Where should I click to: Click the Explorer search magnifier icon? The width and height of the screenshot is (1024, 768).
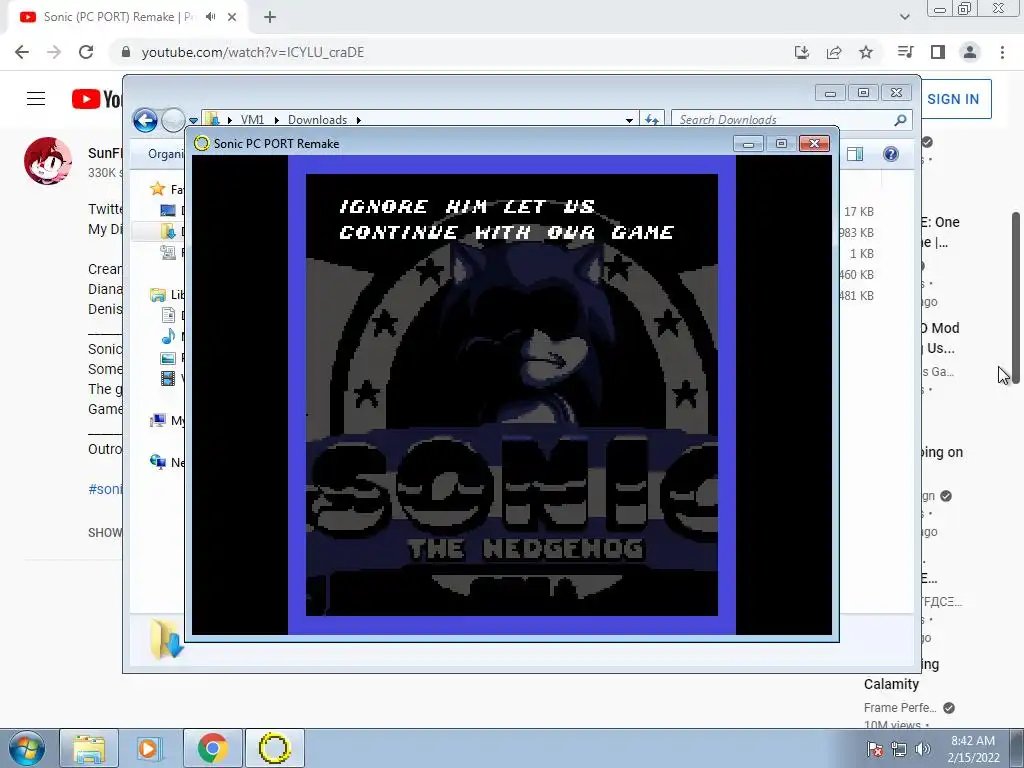tap(901, 120)
